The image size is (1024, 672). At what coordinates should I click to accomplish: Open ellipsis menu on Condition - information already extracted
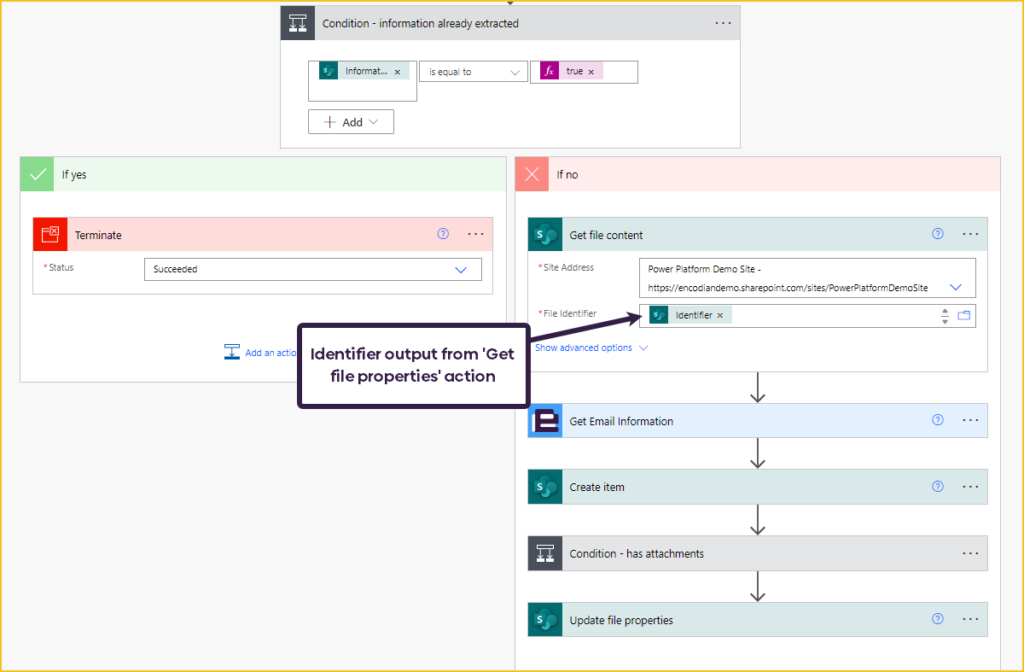(x=723, y=23)
